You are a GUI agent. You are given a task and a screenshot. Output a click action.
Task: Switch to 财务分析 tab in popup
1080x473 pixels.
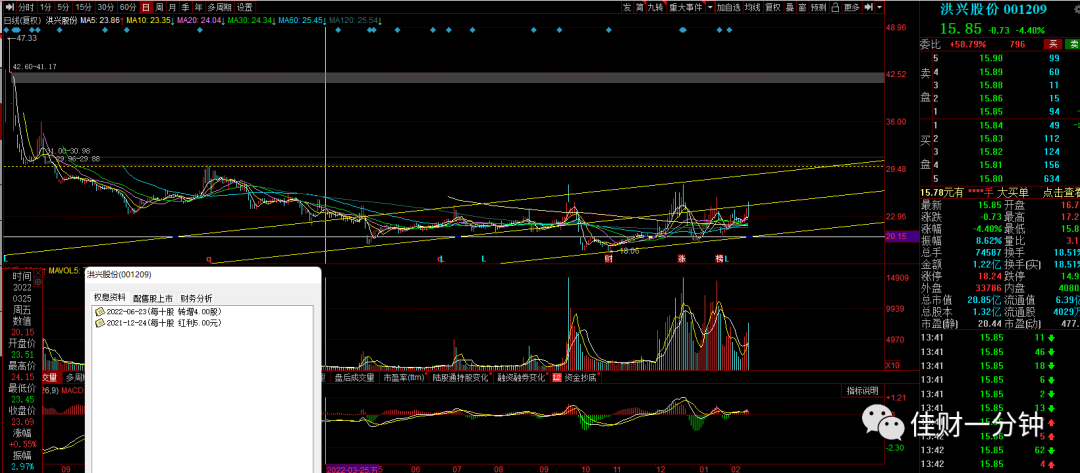[x=196, y=298]
